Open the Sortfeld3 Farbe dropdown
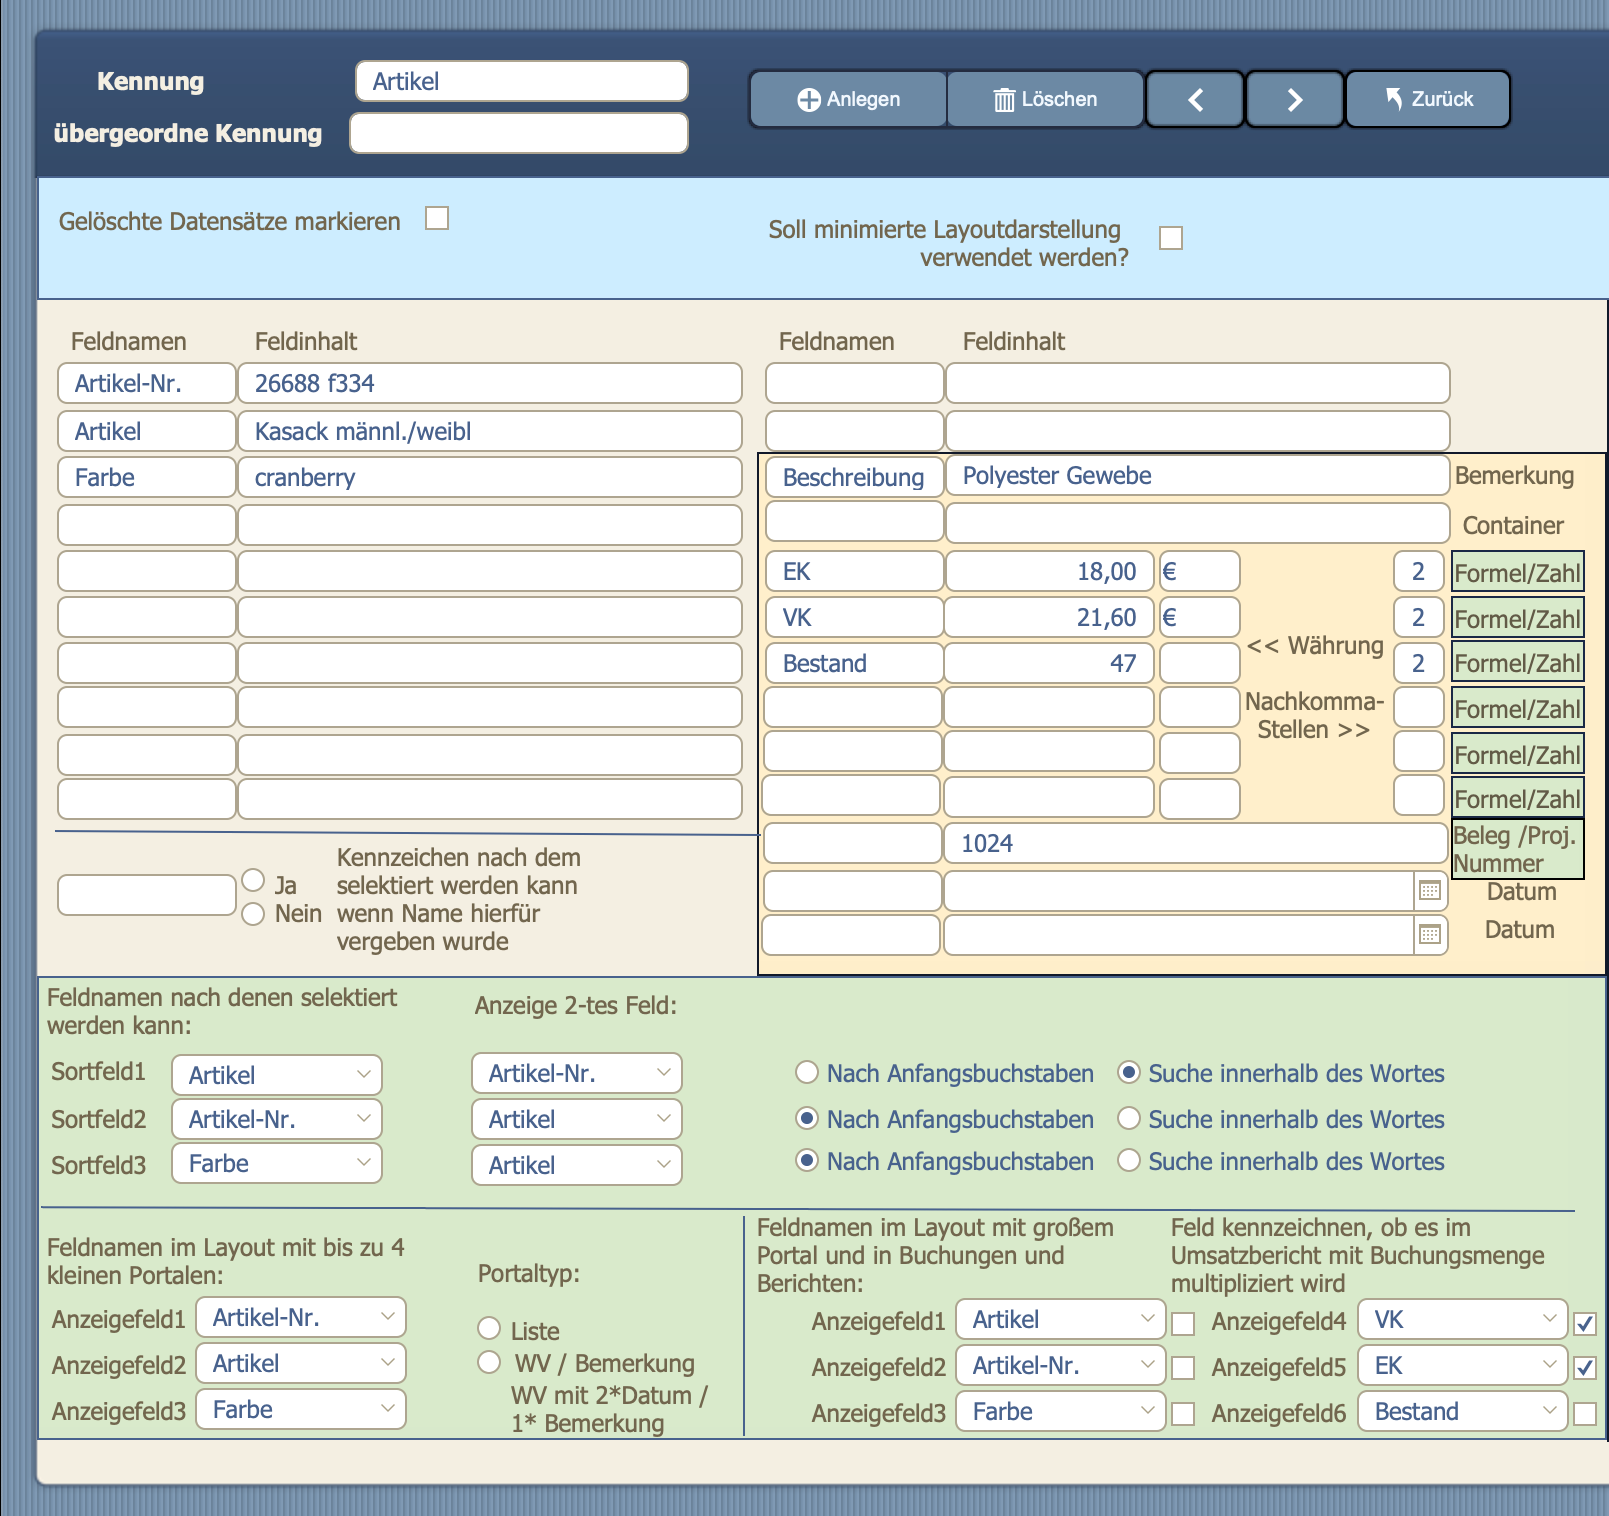1609x1516 pixels. coord(277,1163)
